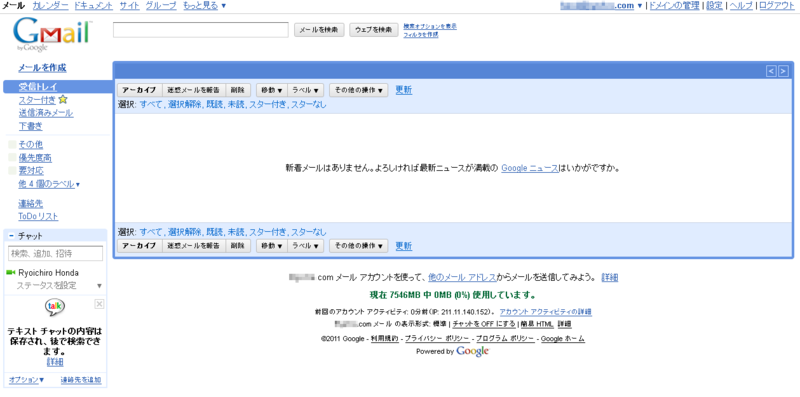Screen dimensions: 800x397
Task: Open プライバシー ポリシー link
Action: click(437, 339)
